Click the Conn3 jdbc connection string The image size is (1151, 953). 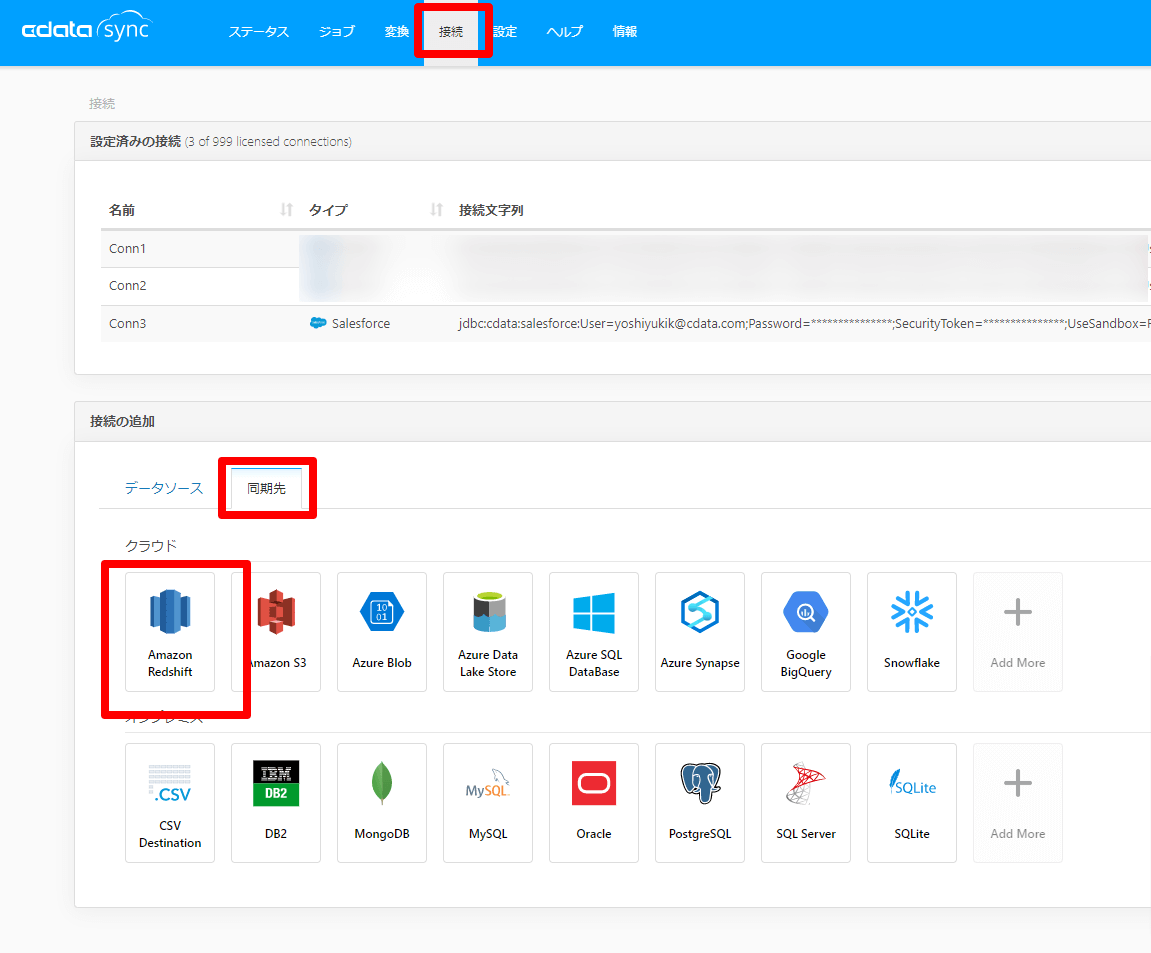pos(804,323)
